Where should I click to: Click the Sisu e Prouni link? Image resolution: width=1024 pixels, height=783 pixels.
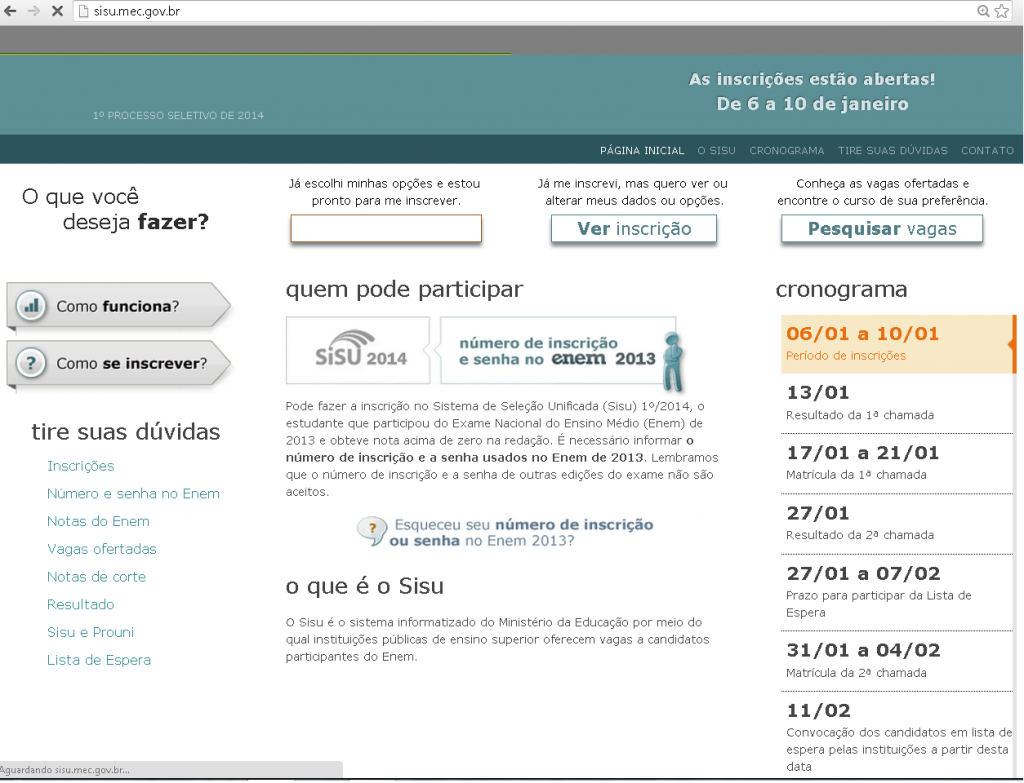click(x=90, y=632)
